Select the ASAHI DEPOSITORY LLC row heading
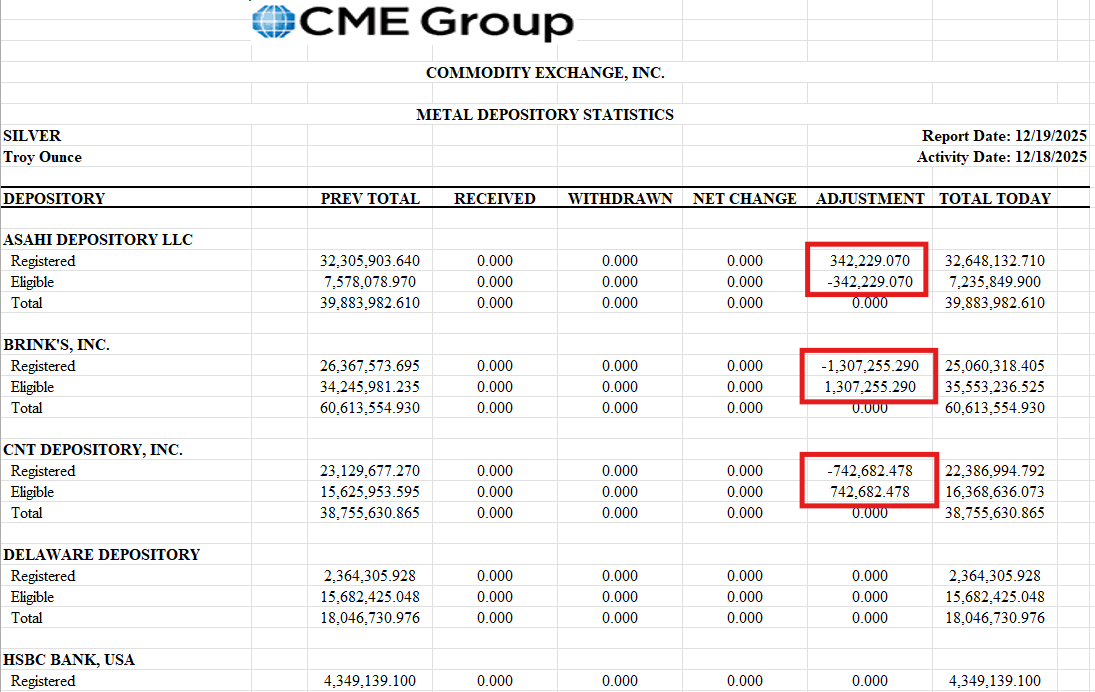1095x692 pixels. (x=98, y=240)
